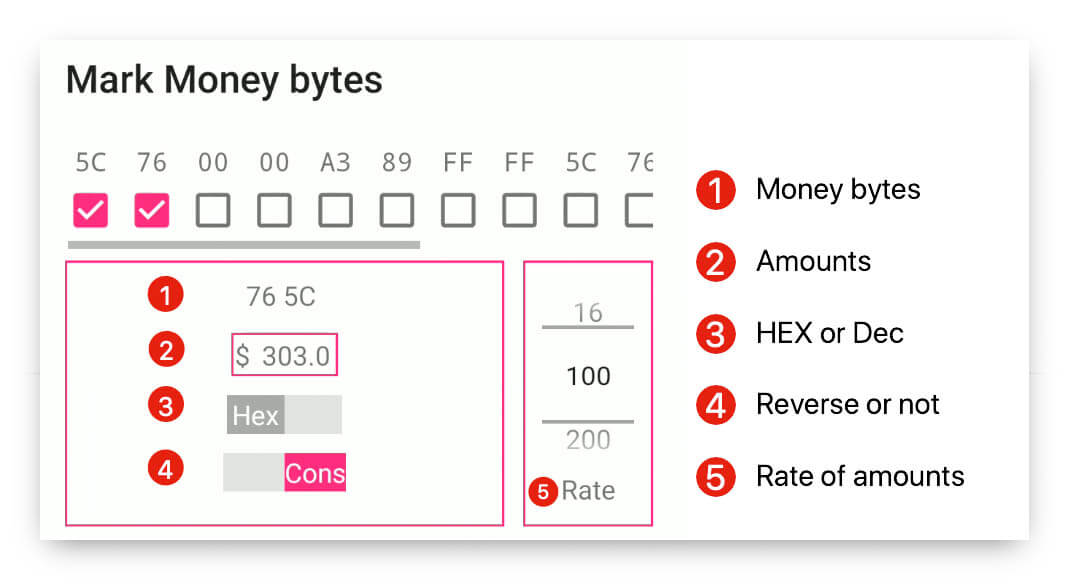Toggle the Cons reverse switch

pos(284,472)
